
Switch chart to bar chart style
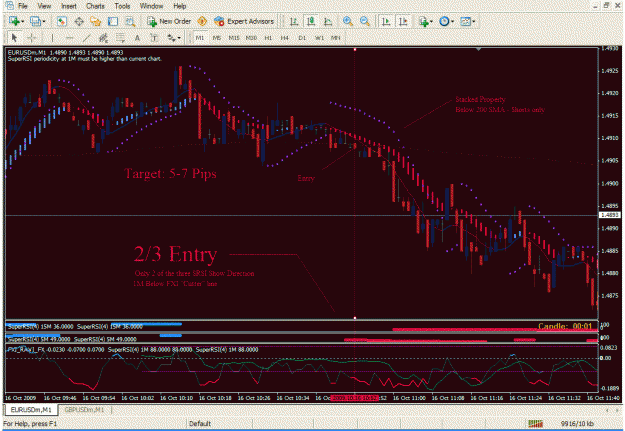coord(294,22)
